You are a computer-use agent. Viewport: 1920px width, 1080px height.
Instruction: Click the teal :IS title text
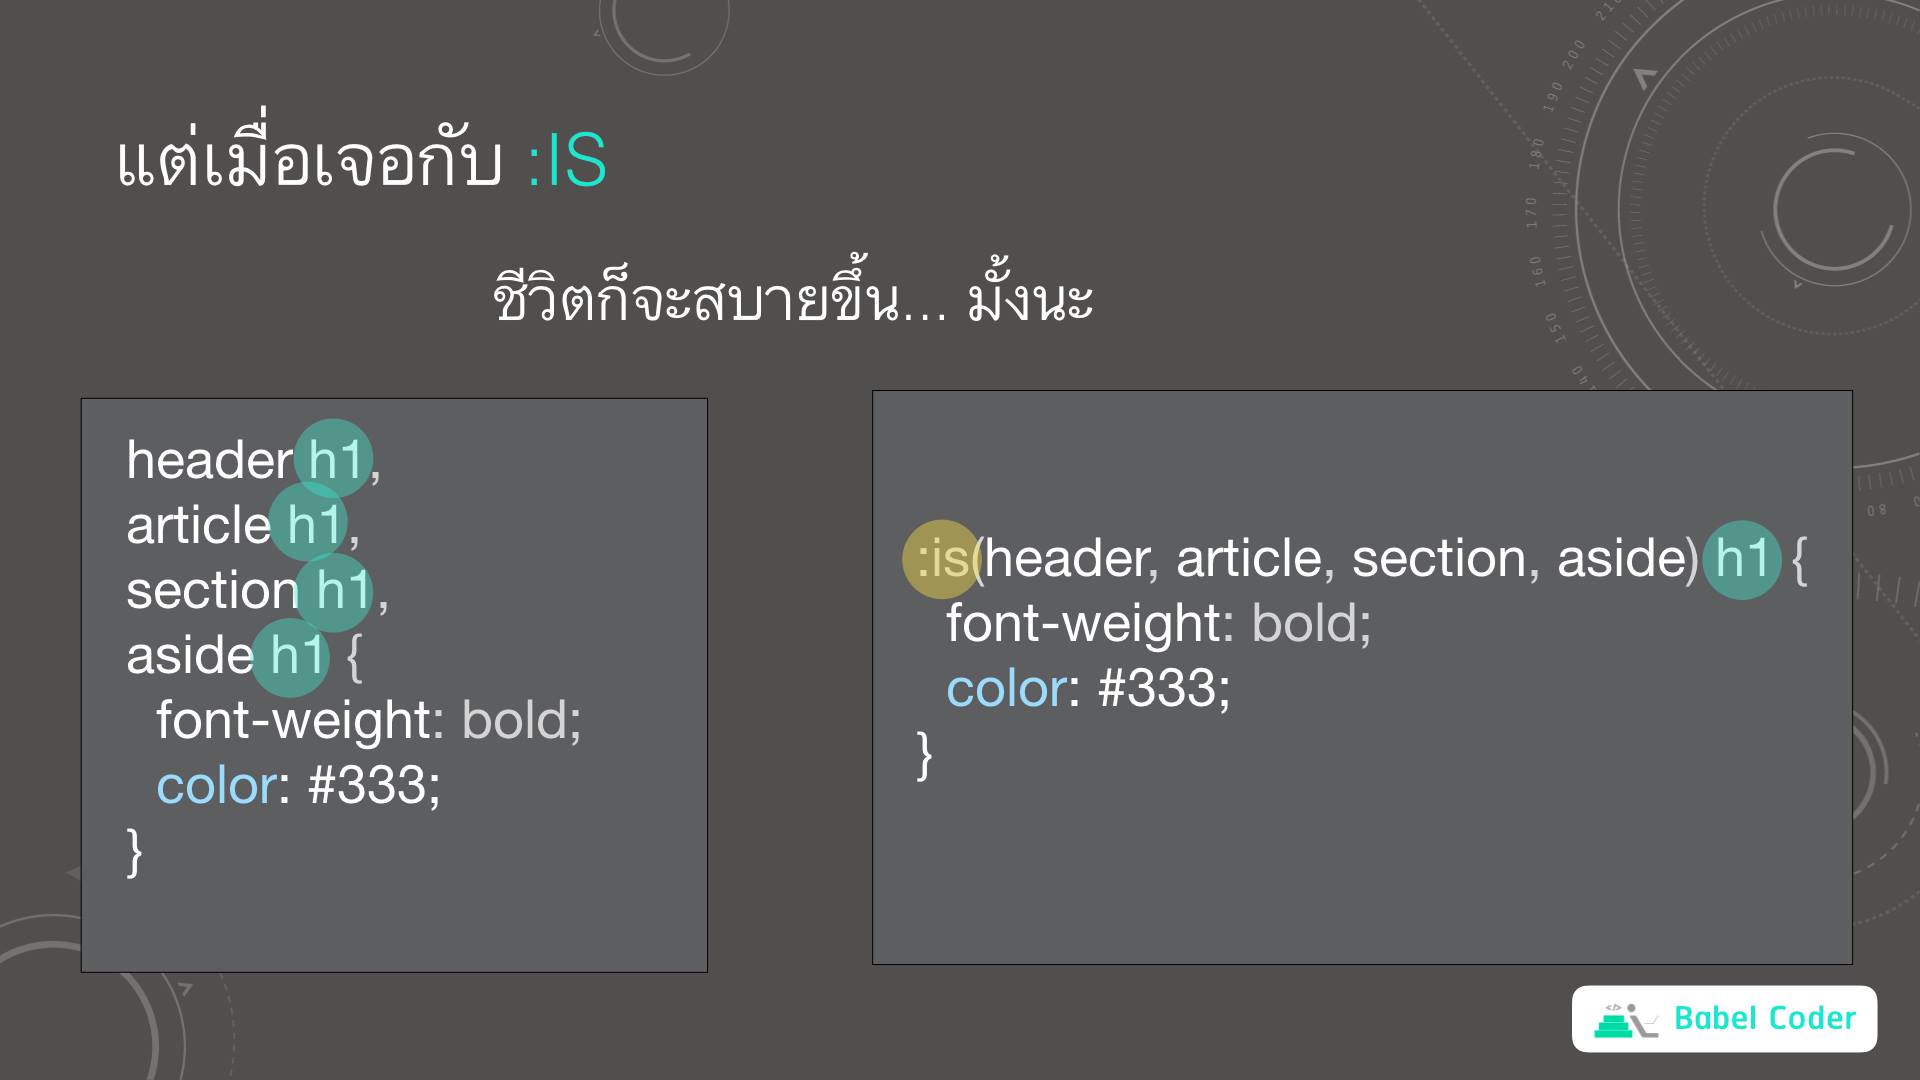point(566,161)
